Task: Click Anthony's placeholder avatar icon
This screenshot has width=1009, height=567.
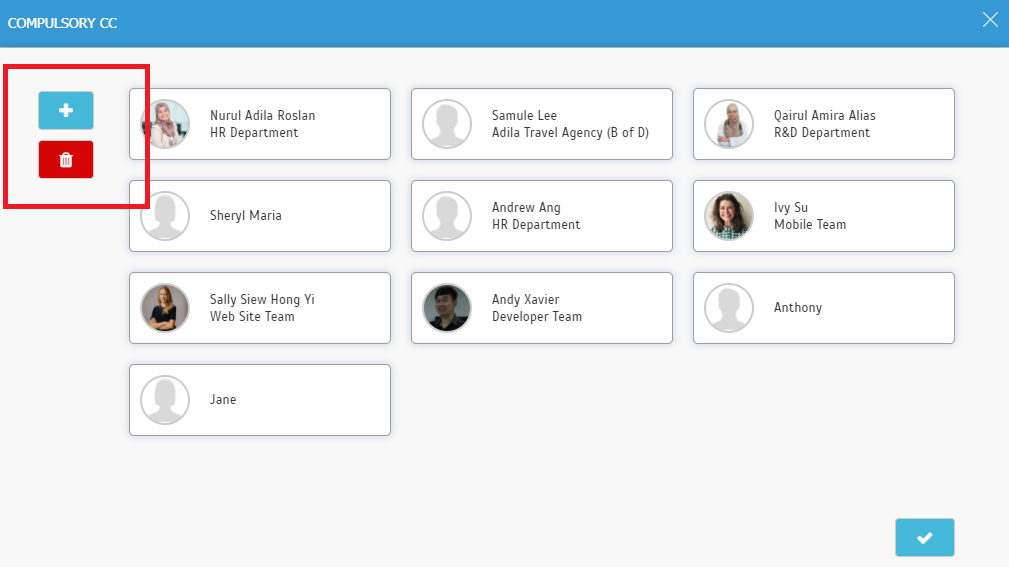Action: 729,308
